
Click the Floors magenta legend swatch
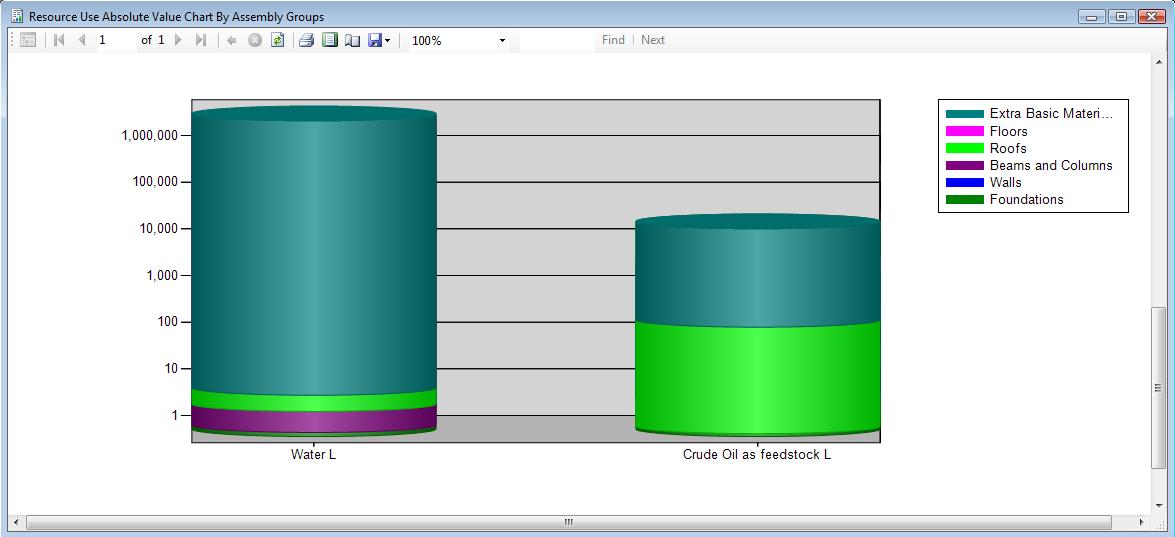pyautogui.click(x=964, y=131)
